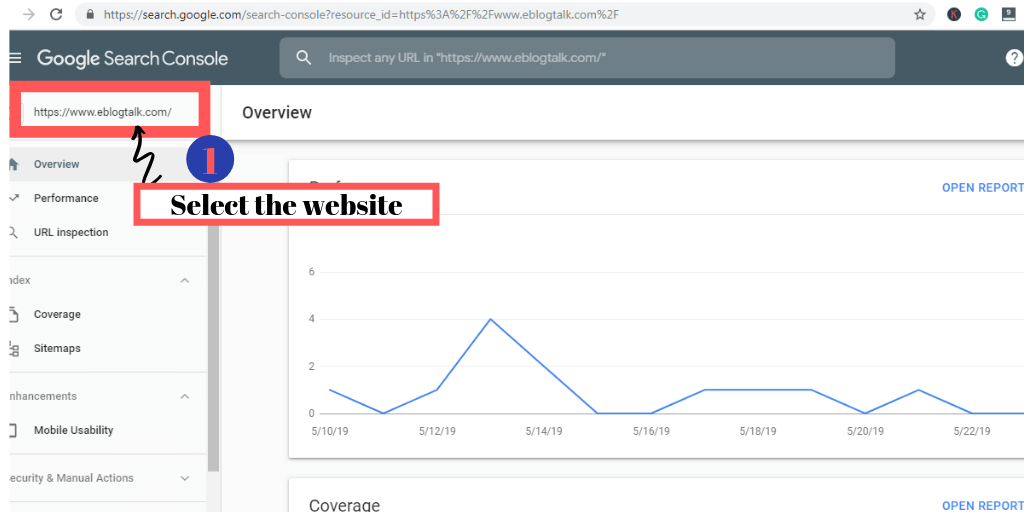Image resolution: width=1024 pixels, height=512 pixels.
Task: Open the help question mark icon
Action: pyautogui.click(x=1014, y=58)
